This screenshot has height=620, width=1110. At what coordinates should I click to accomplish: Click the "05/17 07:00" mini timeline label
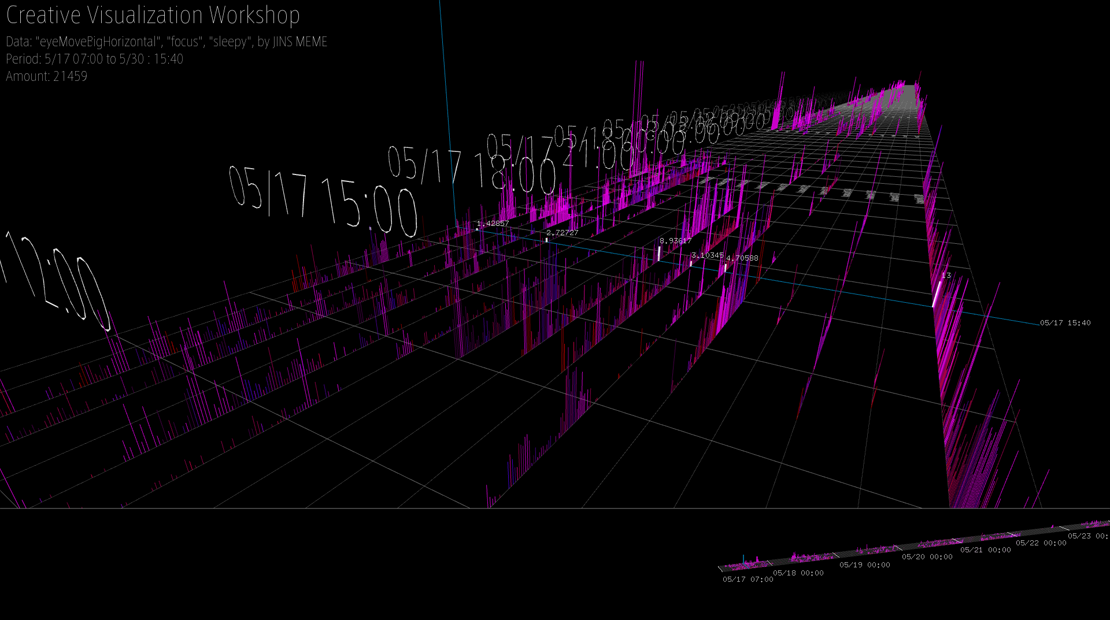(x=748, y=579)
